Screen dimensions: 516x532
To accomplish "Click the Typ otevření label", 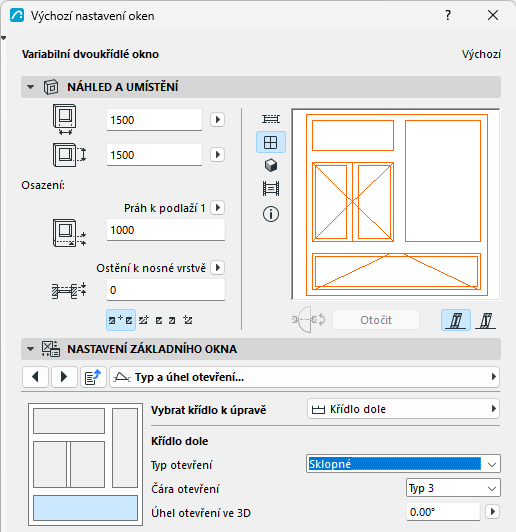I will pos(181,465).
